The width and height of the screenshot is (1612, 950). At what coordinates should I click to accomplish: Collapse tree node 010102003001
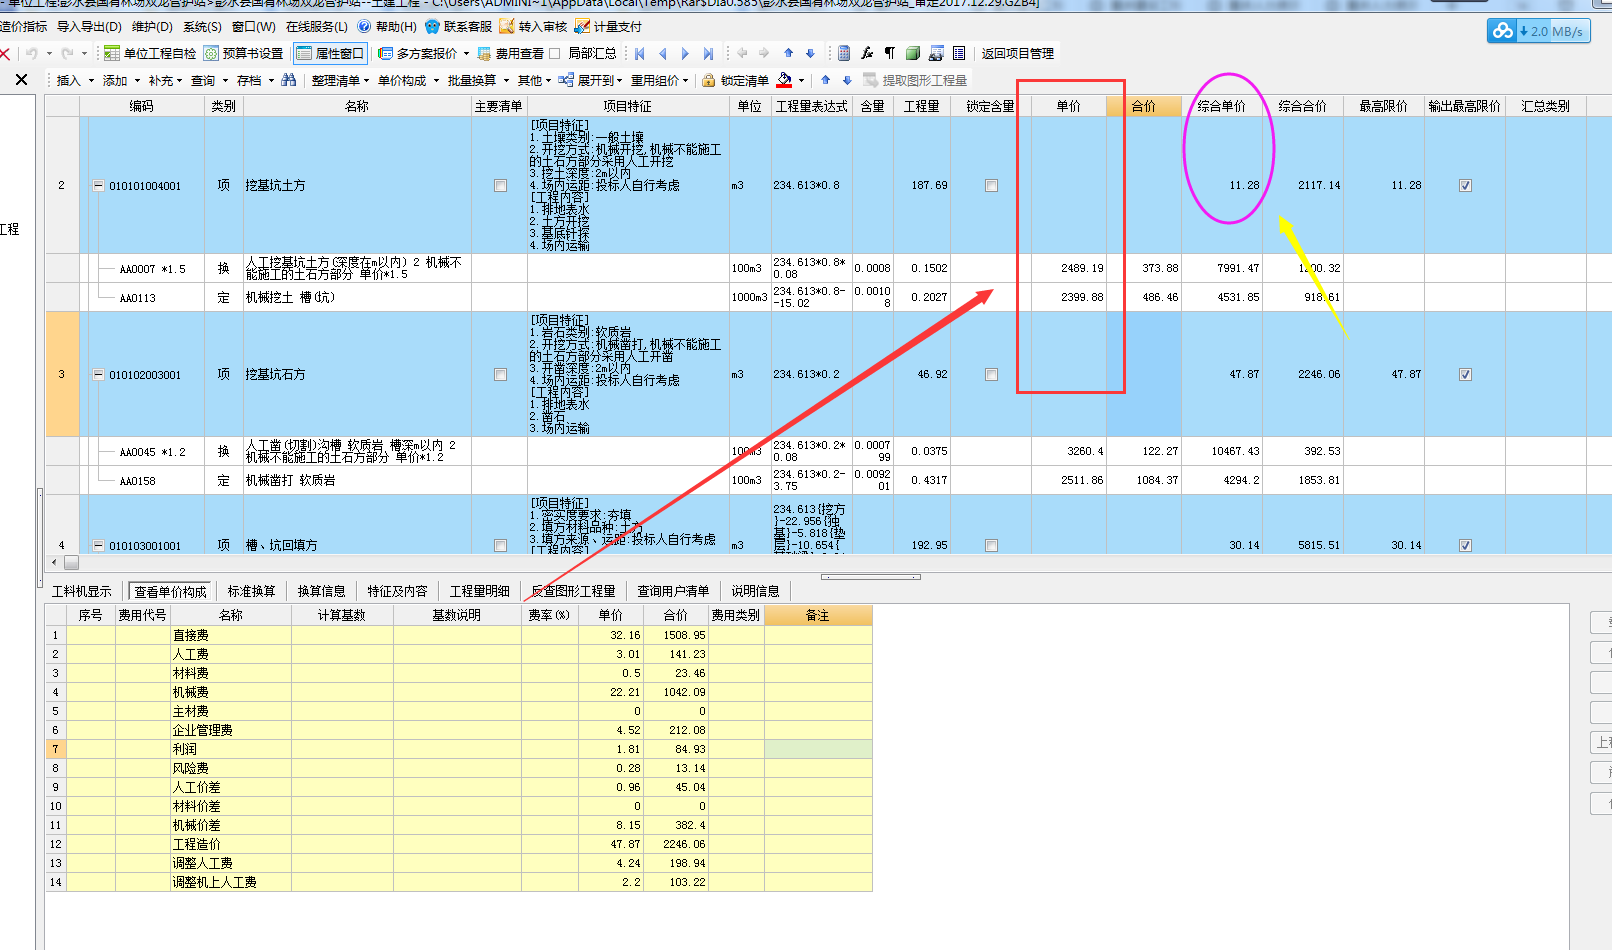coord(98,375)
